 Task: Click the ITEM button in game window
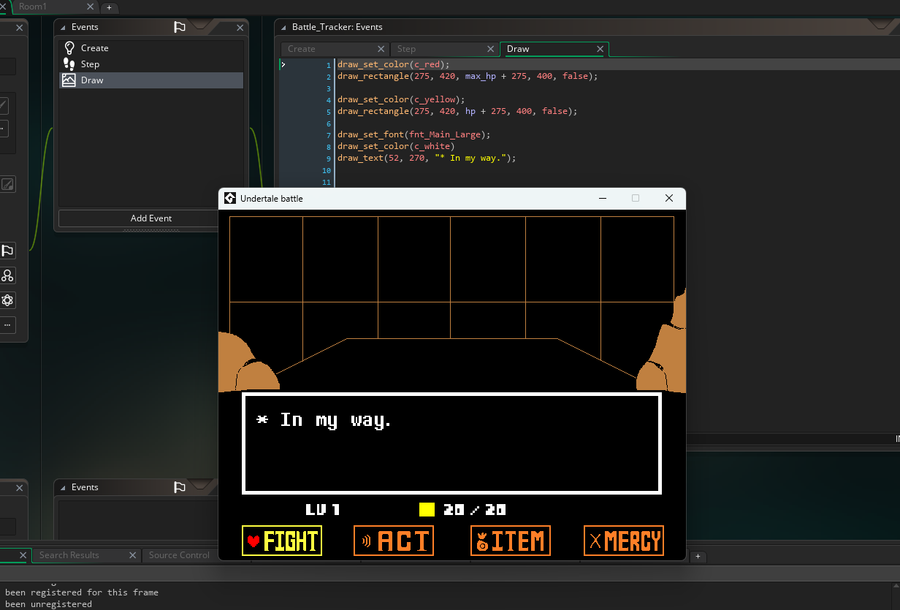pos(510,541)
